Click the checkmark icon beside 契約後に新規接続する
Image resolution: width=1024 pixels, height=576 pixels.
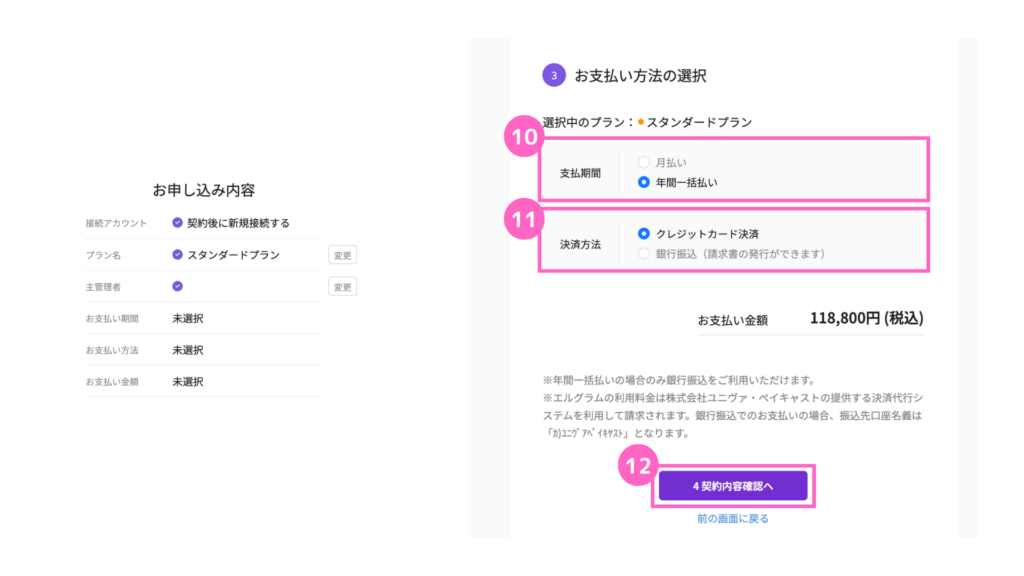point(177,223)
